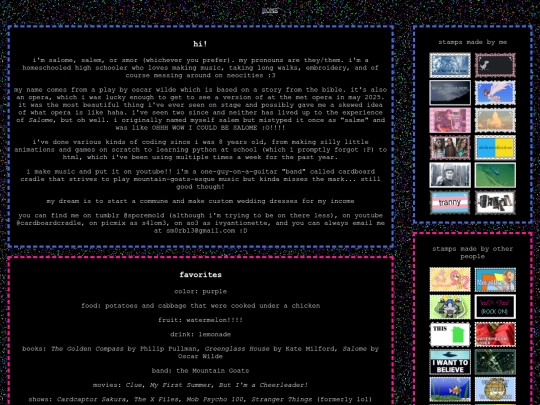Click the cartoon man with easel stamp
The height and width of the screenshot is (405, 540).
pos(495,280)
